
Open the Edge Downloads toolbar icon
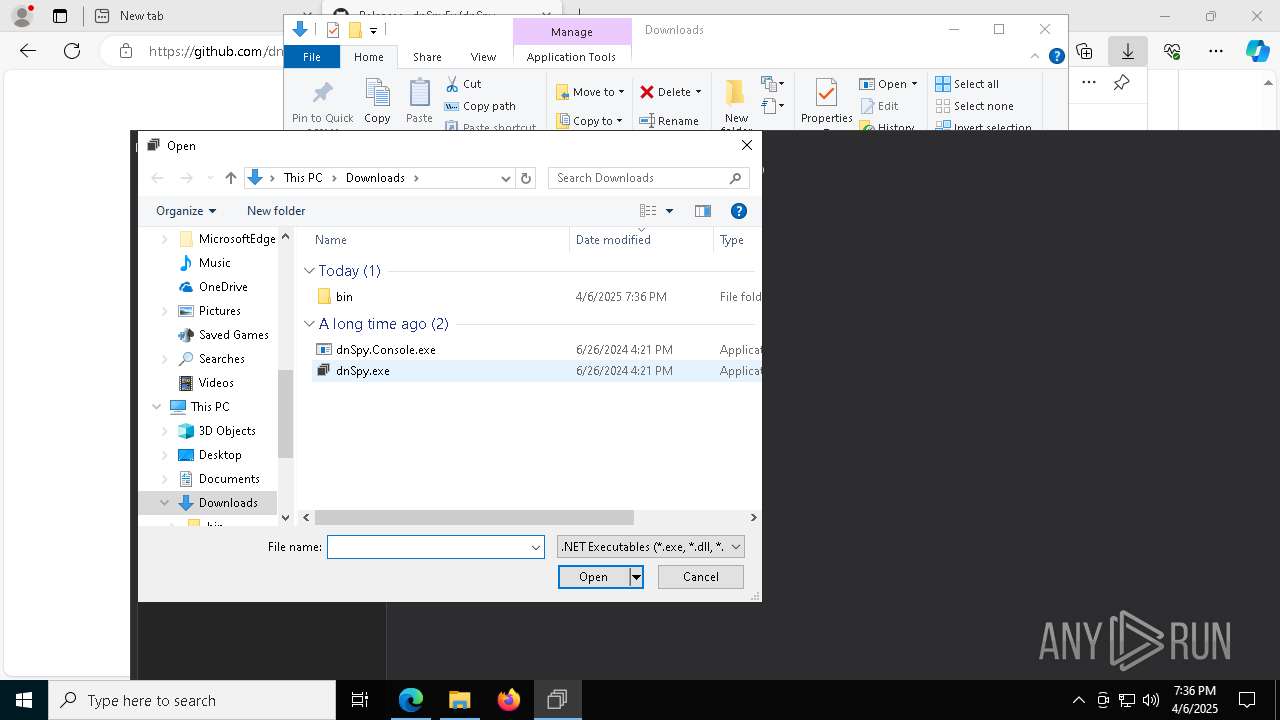1128,51
